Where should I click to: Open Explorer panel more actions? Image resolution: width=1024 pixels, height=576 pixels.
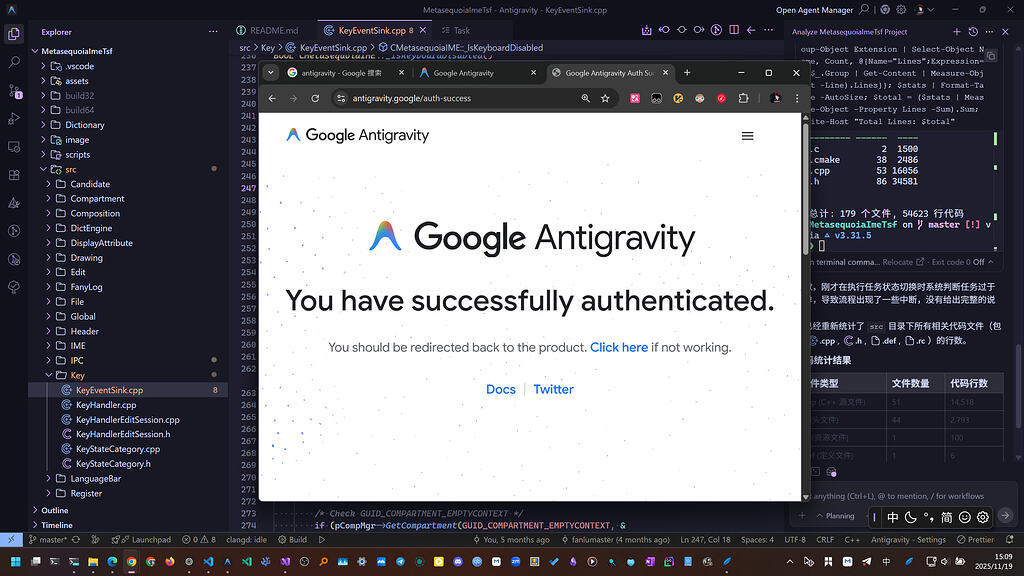point(213,31)
